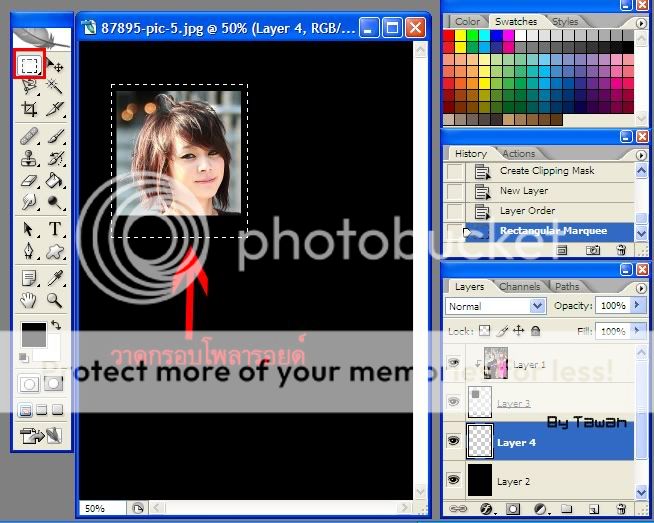Pick the Magic Wand tool
This screenshot has height=523, width=654.
tap(55, 86)
